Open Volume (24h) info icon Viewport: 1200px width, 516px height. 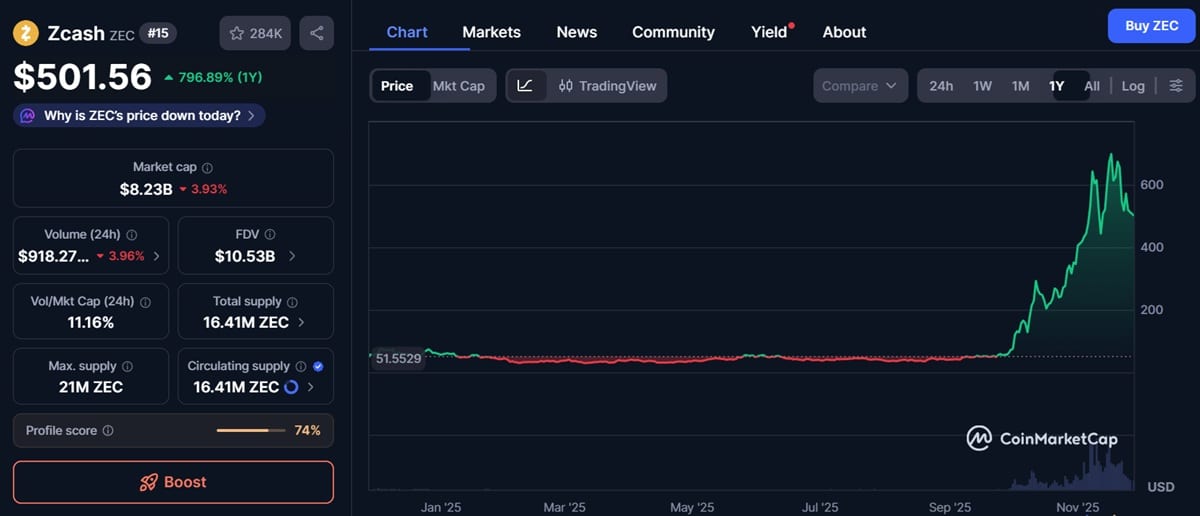131,235
